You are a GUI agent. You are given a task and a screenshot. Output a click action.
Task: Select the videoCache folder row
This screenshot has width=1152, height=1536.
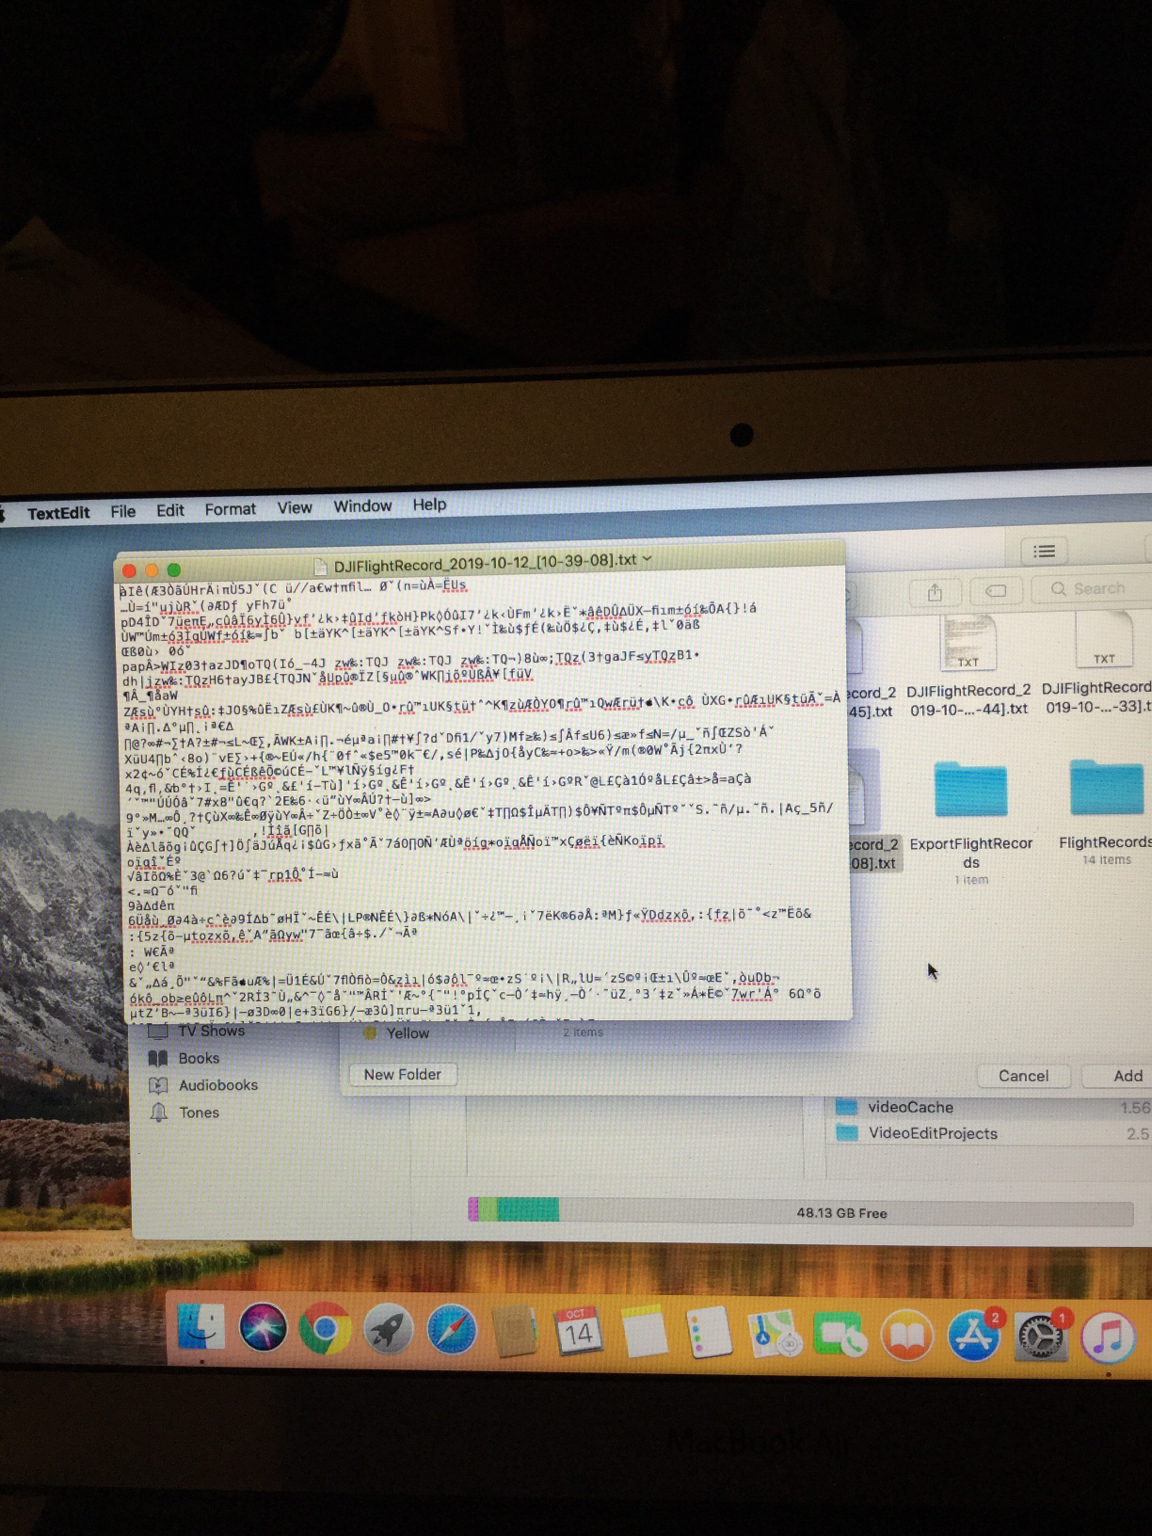990,1107
